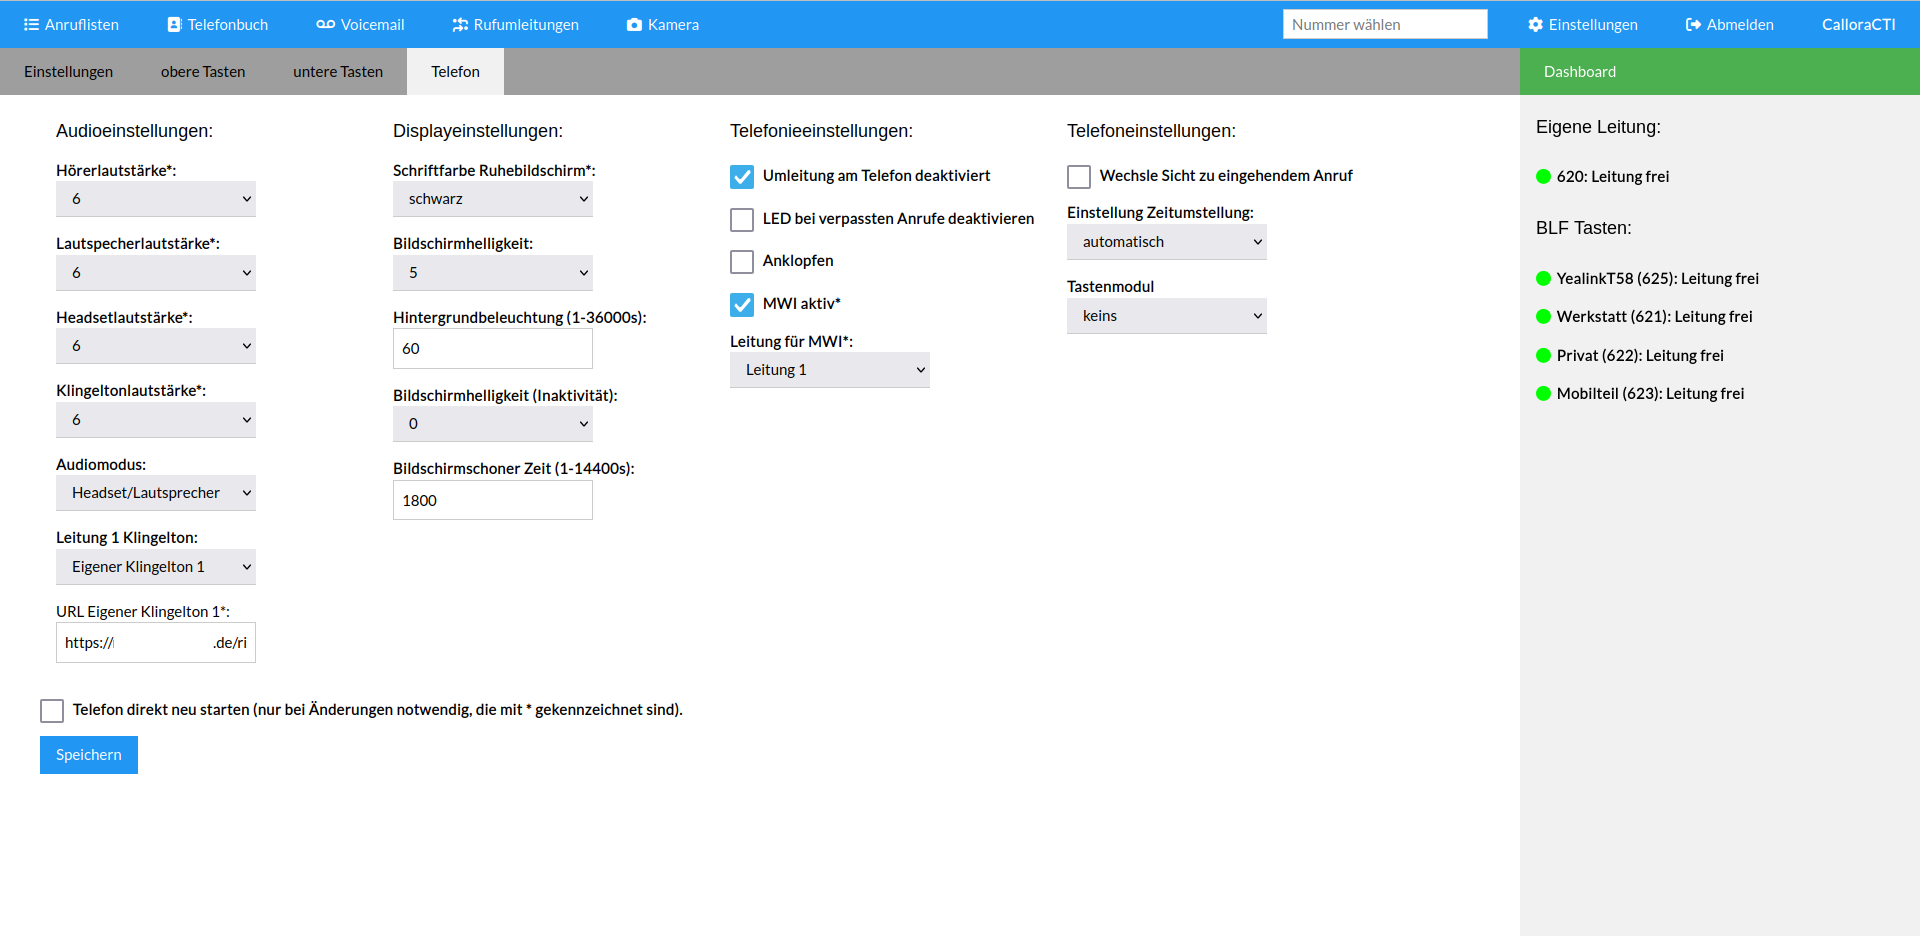Image resolution: width=1920 pixels, height=936 pixels.
Task: Check Telefon direkt neu starten option
Action: click(52, 711)
